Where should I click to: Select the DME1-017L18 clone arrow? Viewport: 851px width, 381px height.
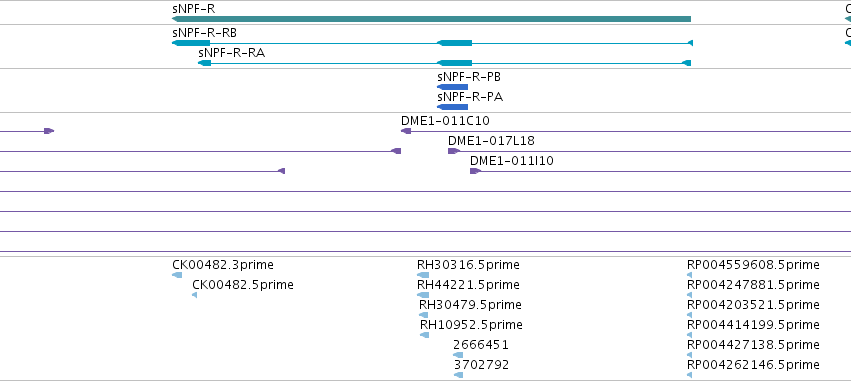tap(454, 151)
